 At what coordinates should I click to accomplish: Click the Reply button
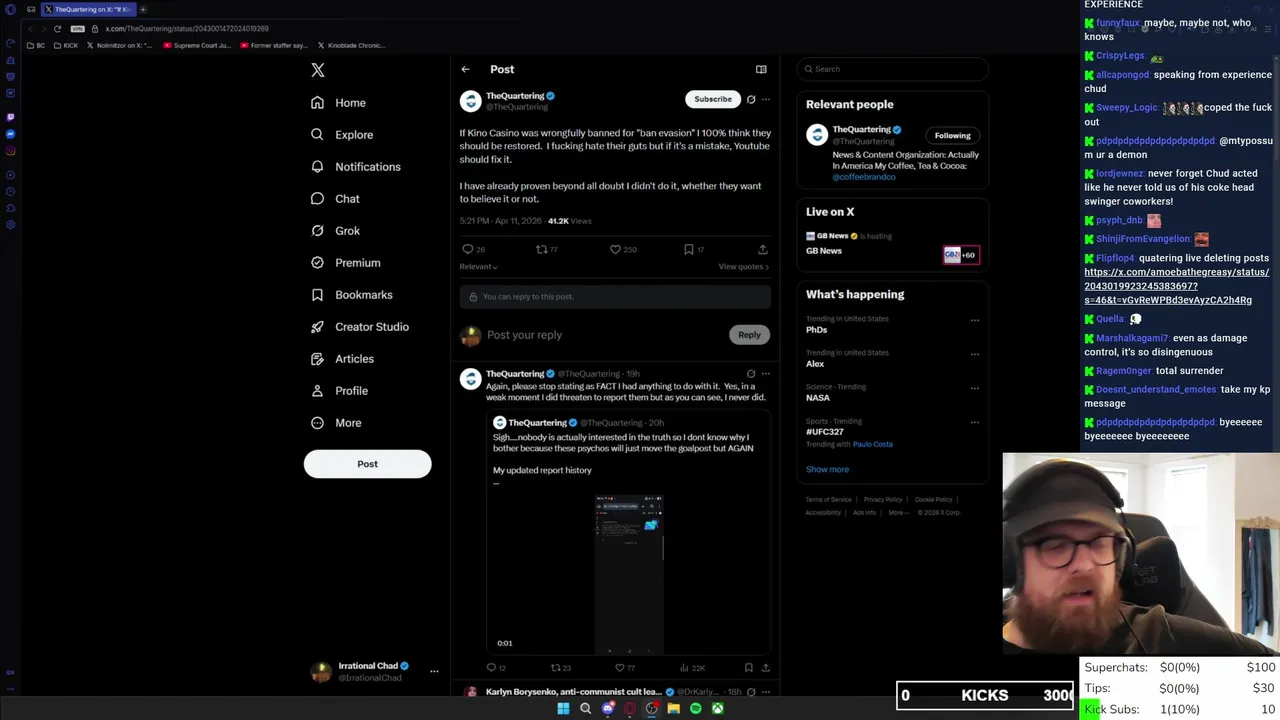click(749, 335)
